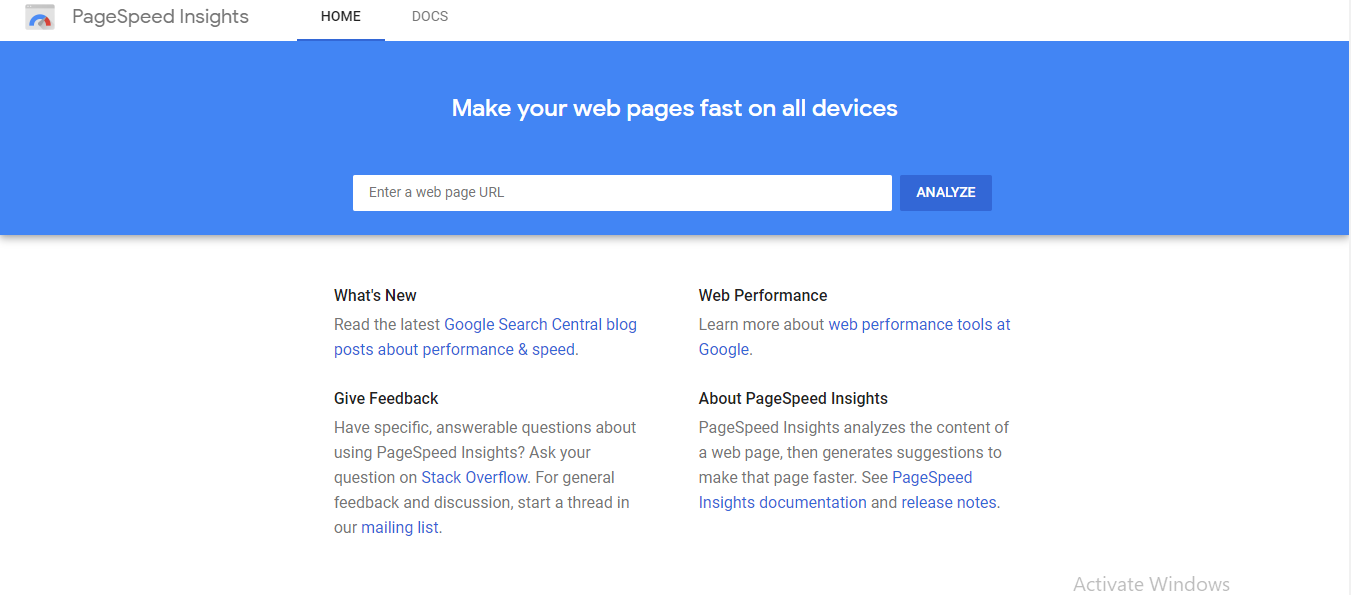This screenshot has height=595, width=1351.
Task: Visit the mailing list link
Action: [400, 527]
